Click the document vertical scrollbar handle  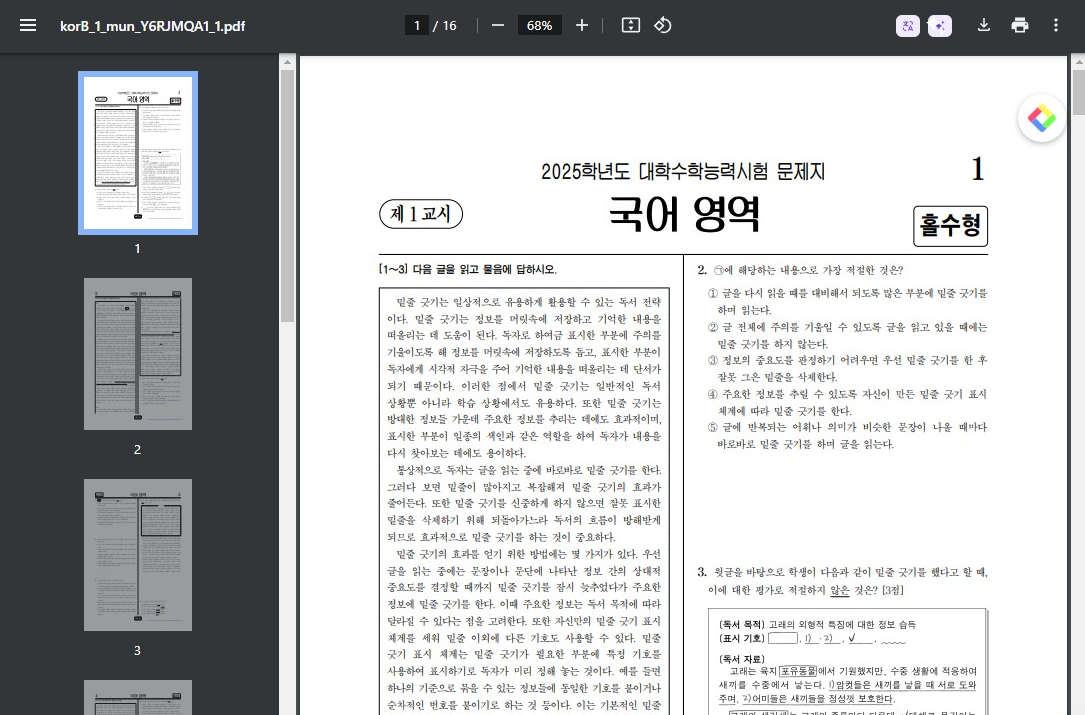coord(1078,91)
